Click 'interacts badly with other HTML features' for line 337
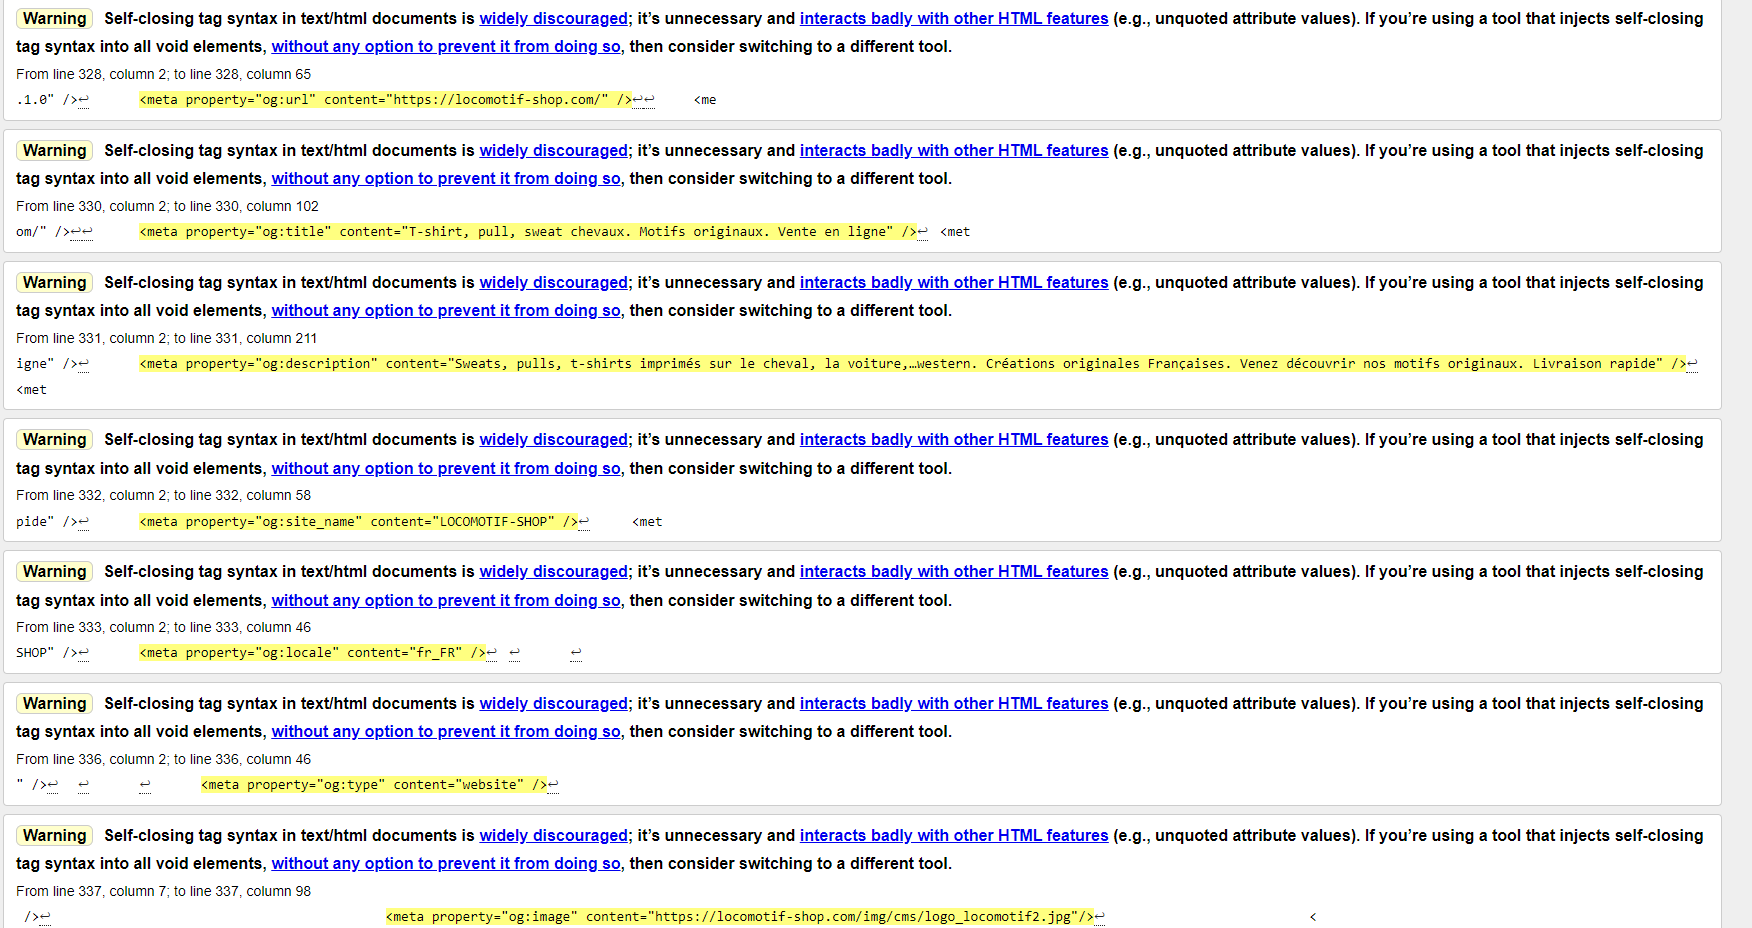The image size is (1752, 928). point(954,836)
